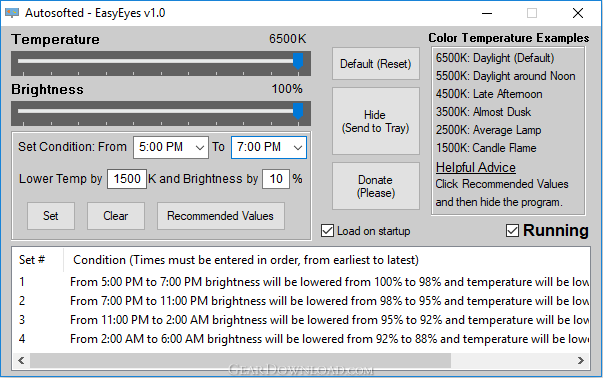Click the Lower Temp by field showing 1500
Viewport: 603px width, 378px height.
(127, 179)
